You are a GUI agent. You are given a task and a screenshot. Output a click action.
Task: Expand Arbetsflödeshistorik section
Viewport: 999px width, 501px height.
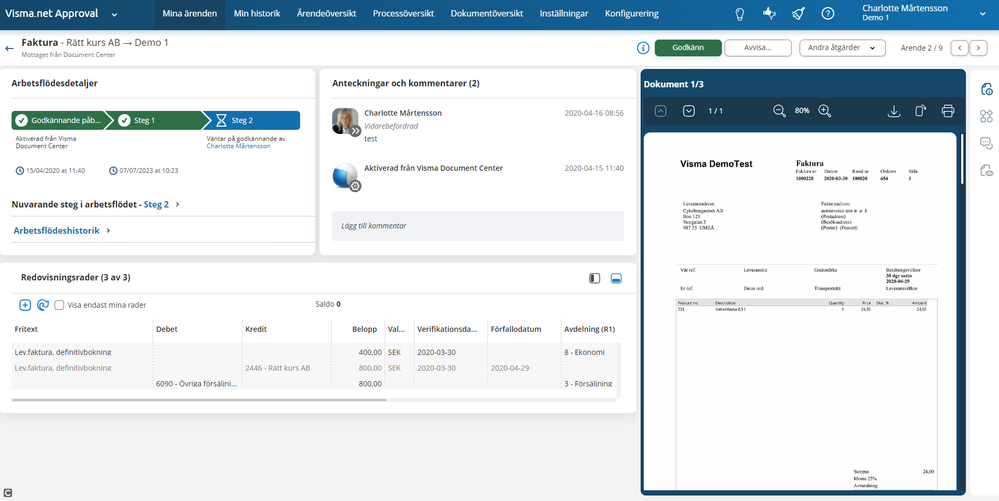tap(62, 231)
